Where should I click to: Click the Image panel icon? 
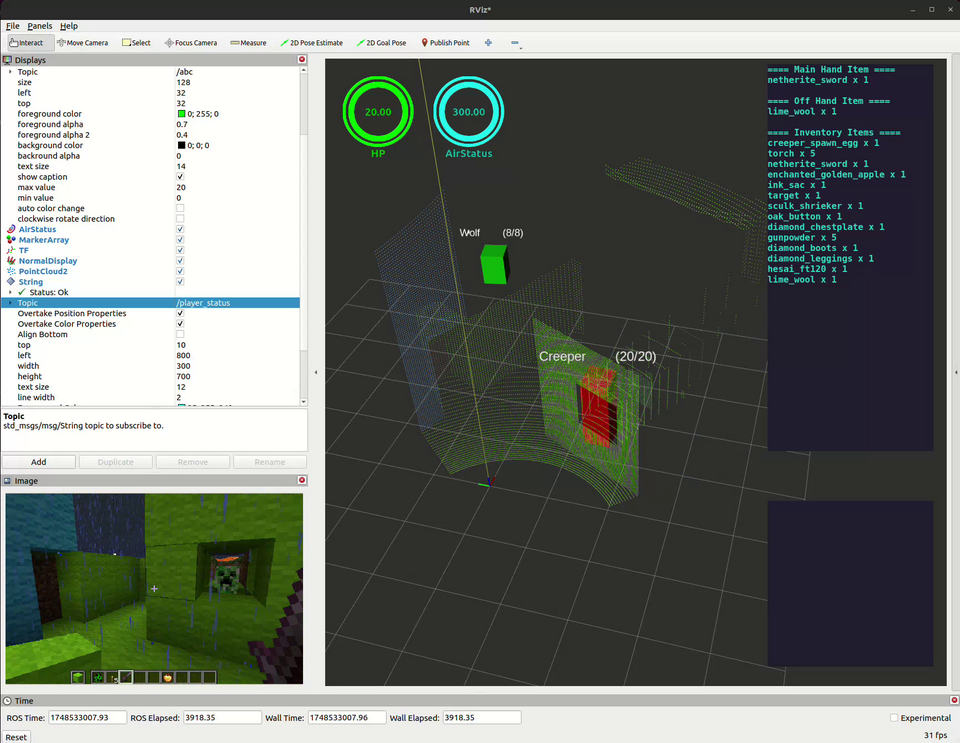tap(7, 481)
